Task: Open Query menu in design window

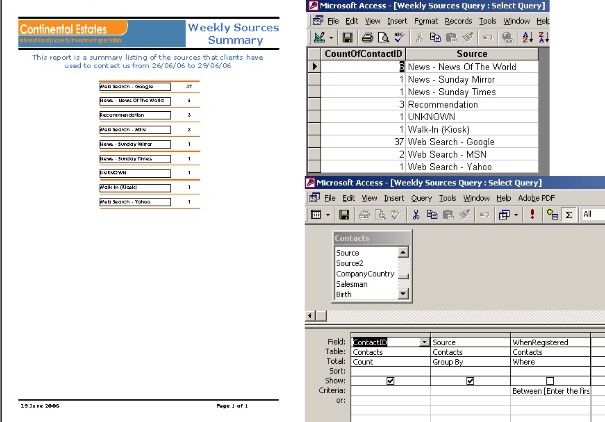Action: [x=421, y=198]
